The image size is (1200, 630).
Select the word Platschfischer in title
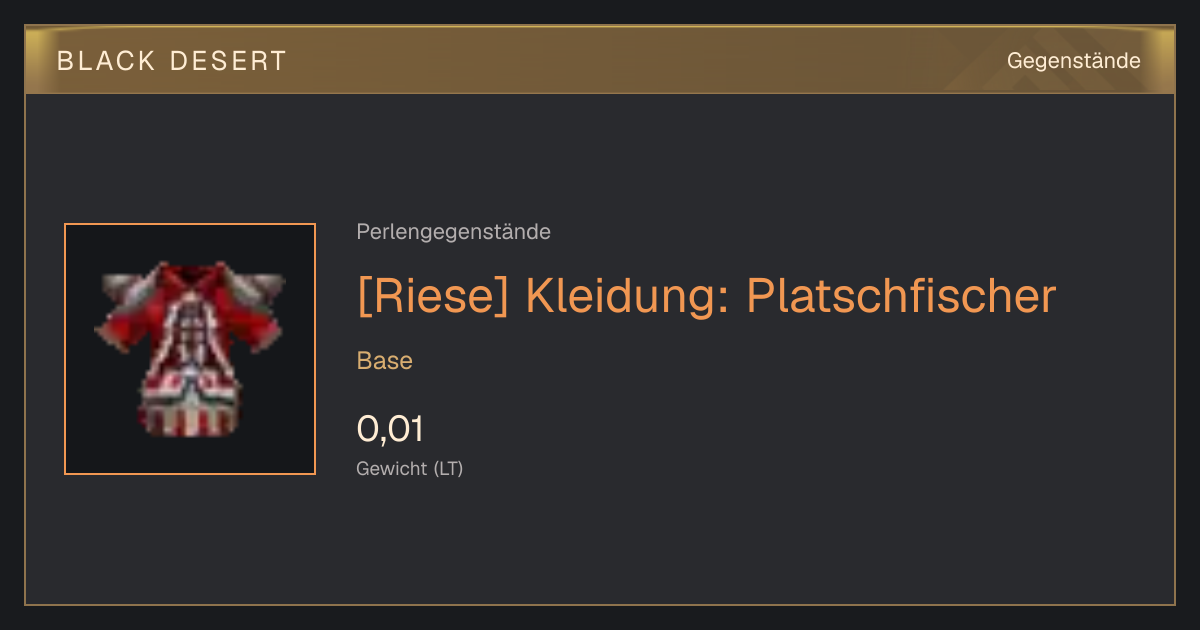[x=901, y=296]
